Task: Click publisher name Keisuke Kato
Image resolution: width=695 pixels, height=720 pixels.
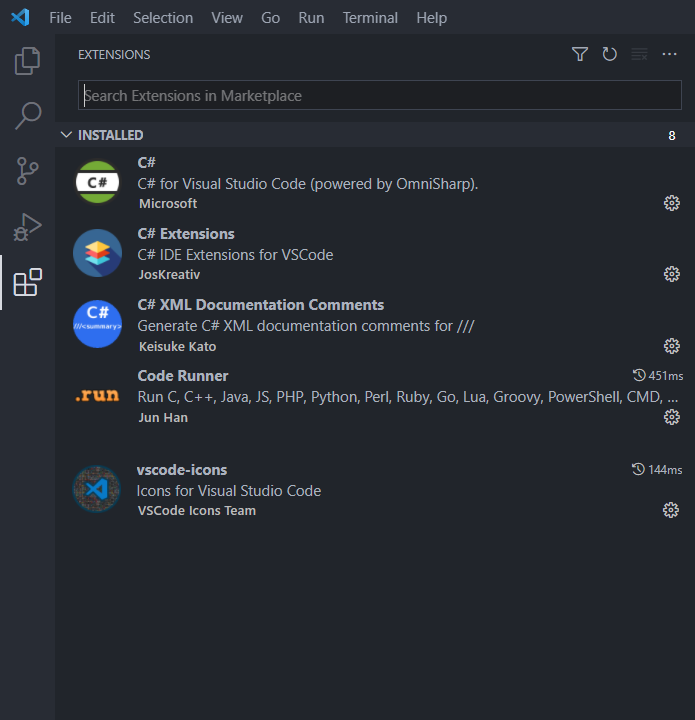Action: pos(177,346)
